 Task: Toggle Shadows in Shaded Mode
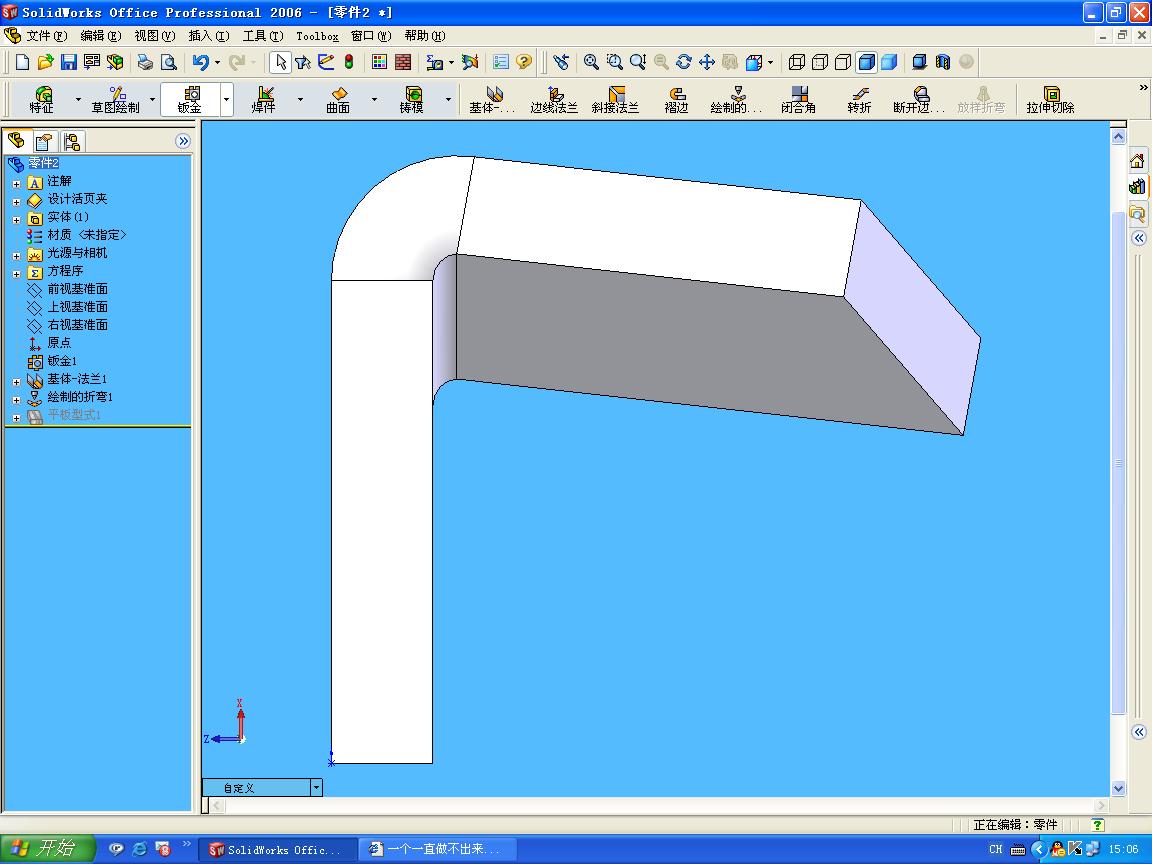point(919,62)
